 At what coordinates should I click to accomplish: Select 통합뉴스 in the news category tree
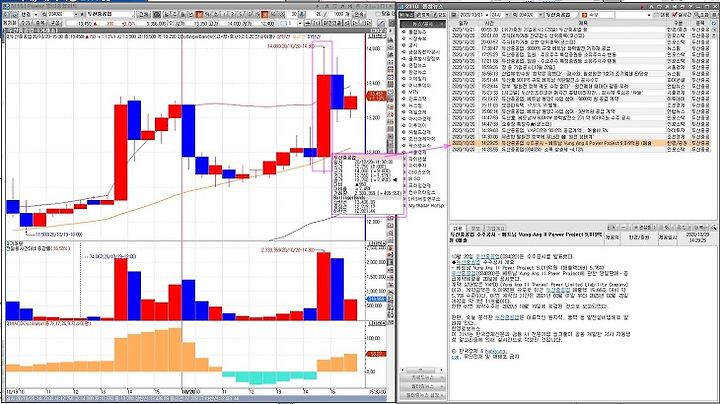click(x=417, y=32)
